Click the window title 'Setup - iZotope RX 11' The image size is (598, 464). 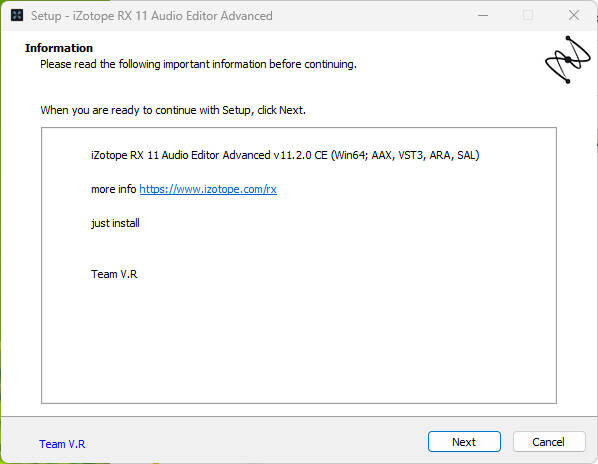(151, 16)
